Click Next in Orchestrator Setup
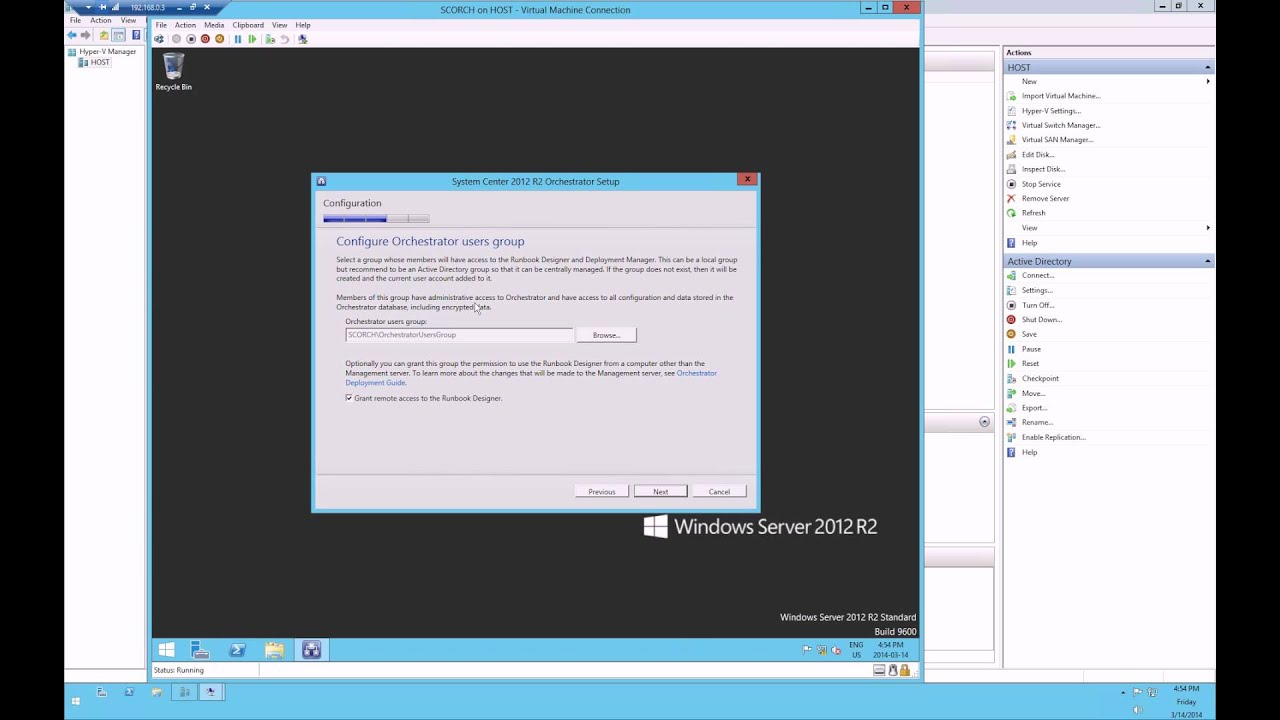Image resolution: width=1280 pixels, height=720 pixels. tap(661, 491)
